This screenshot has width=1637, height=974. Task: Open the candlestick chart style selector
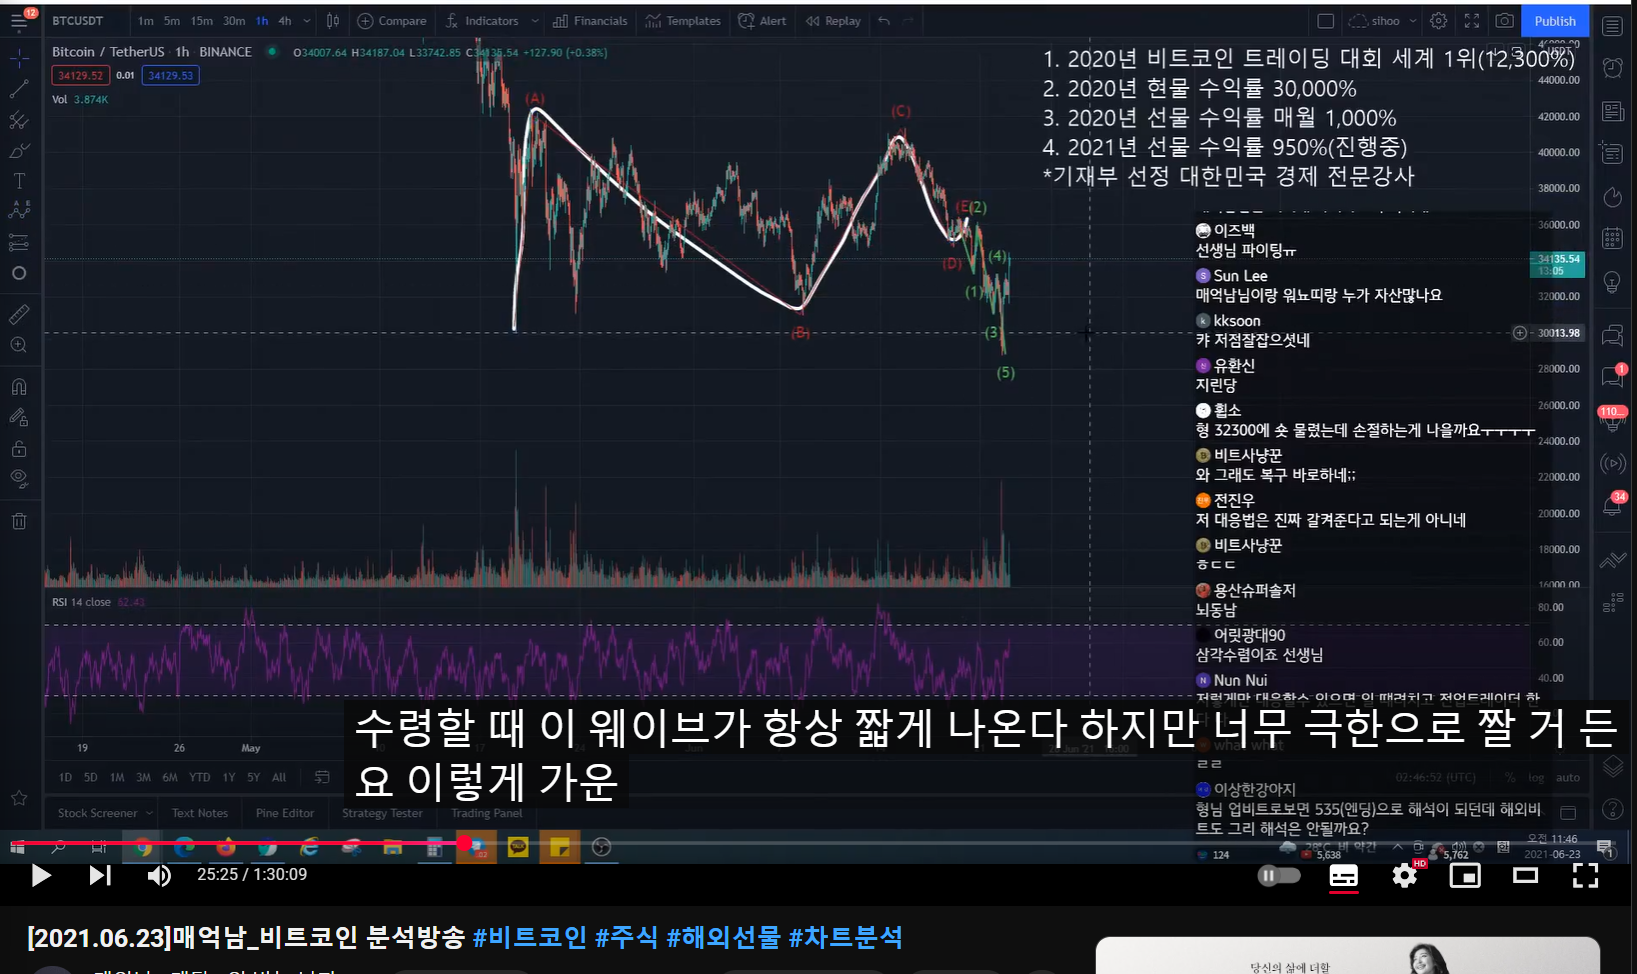pyautogui.click(x=333, y=21)
